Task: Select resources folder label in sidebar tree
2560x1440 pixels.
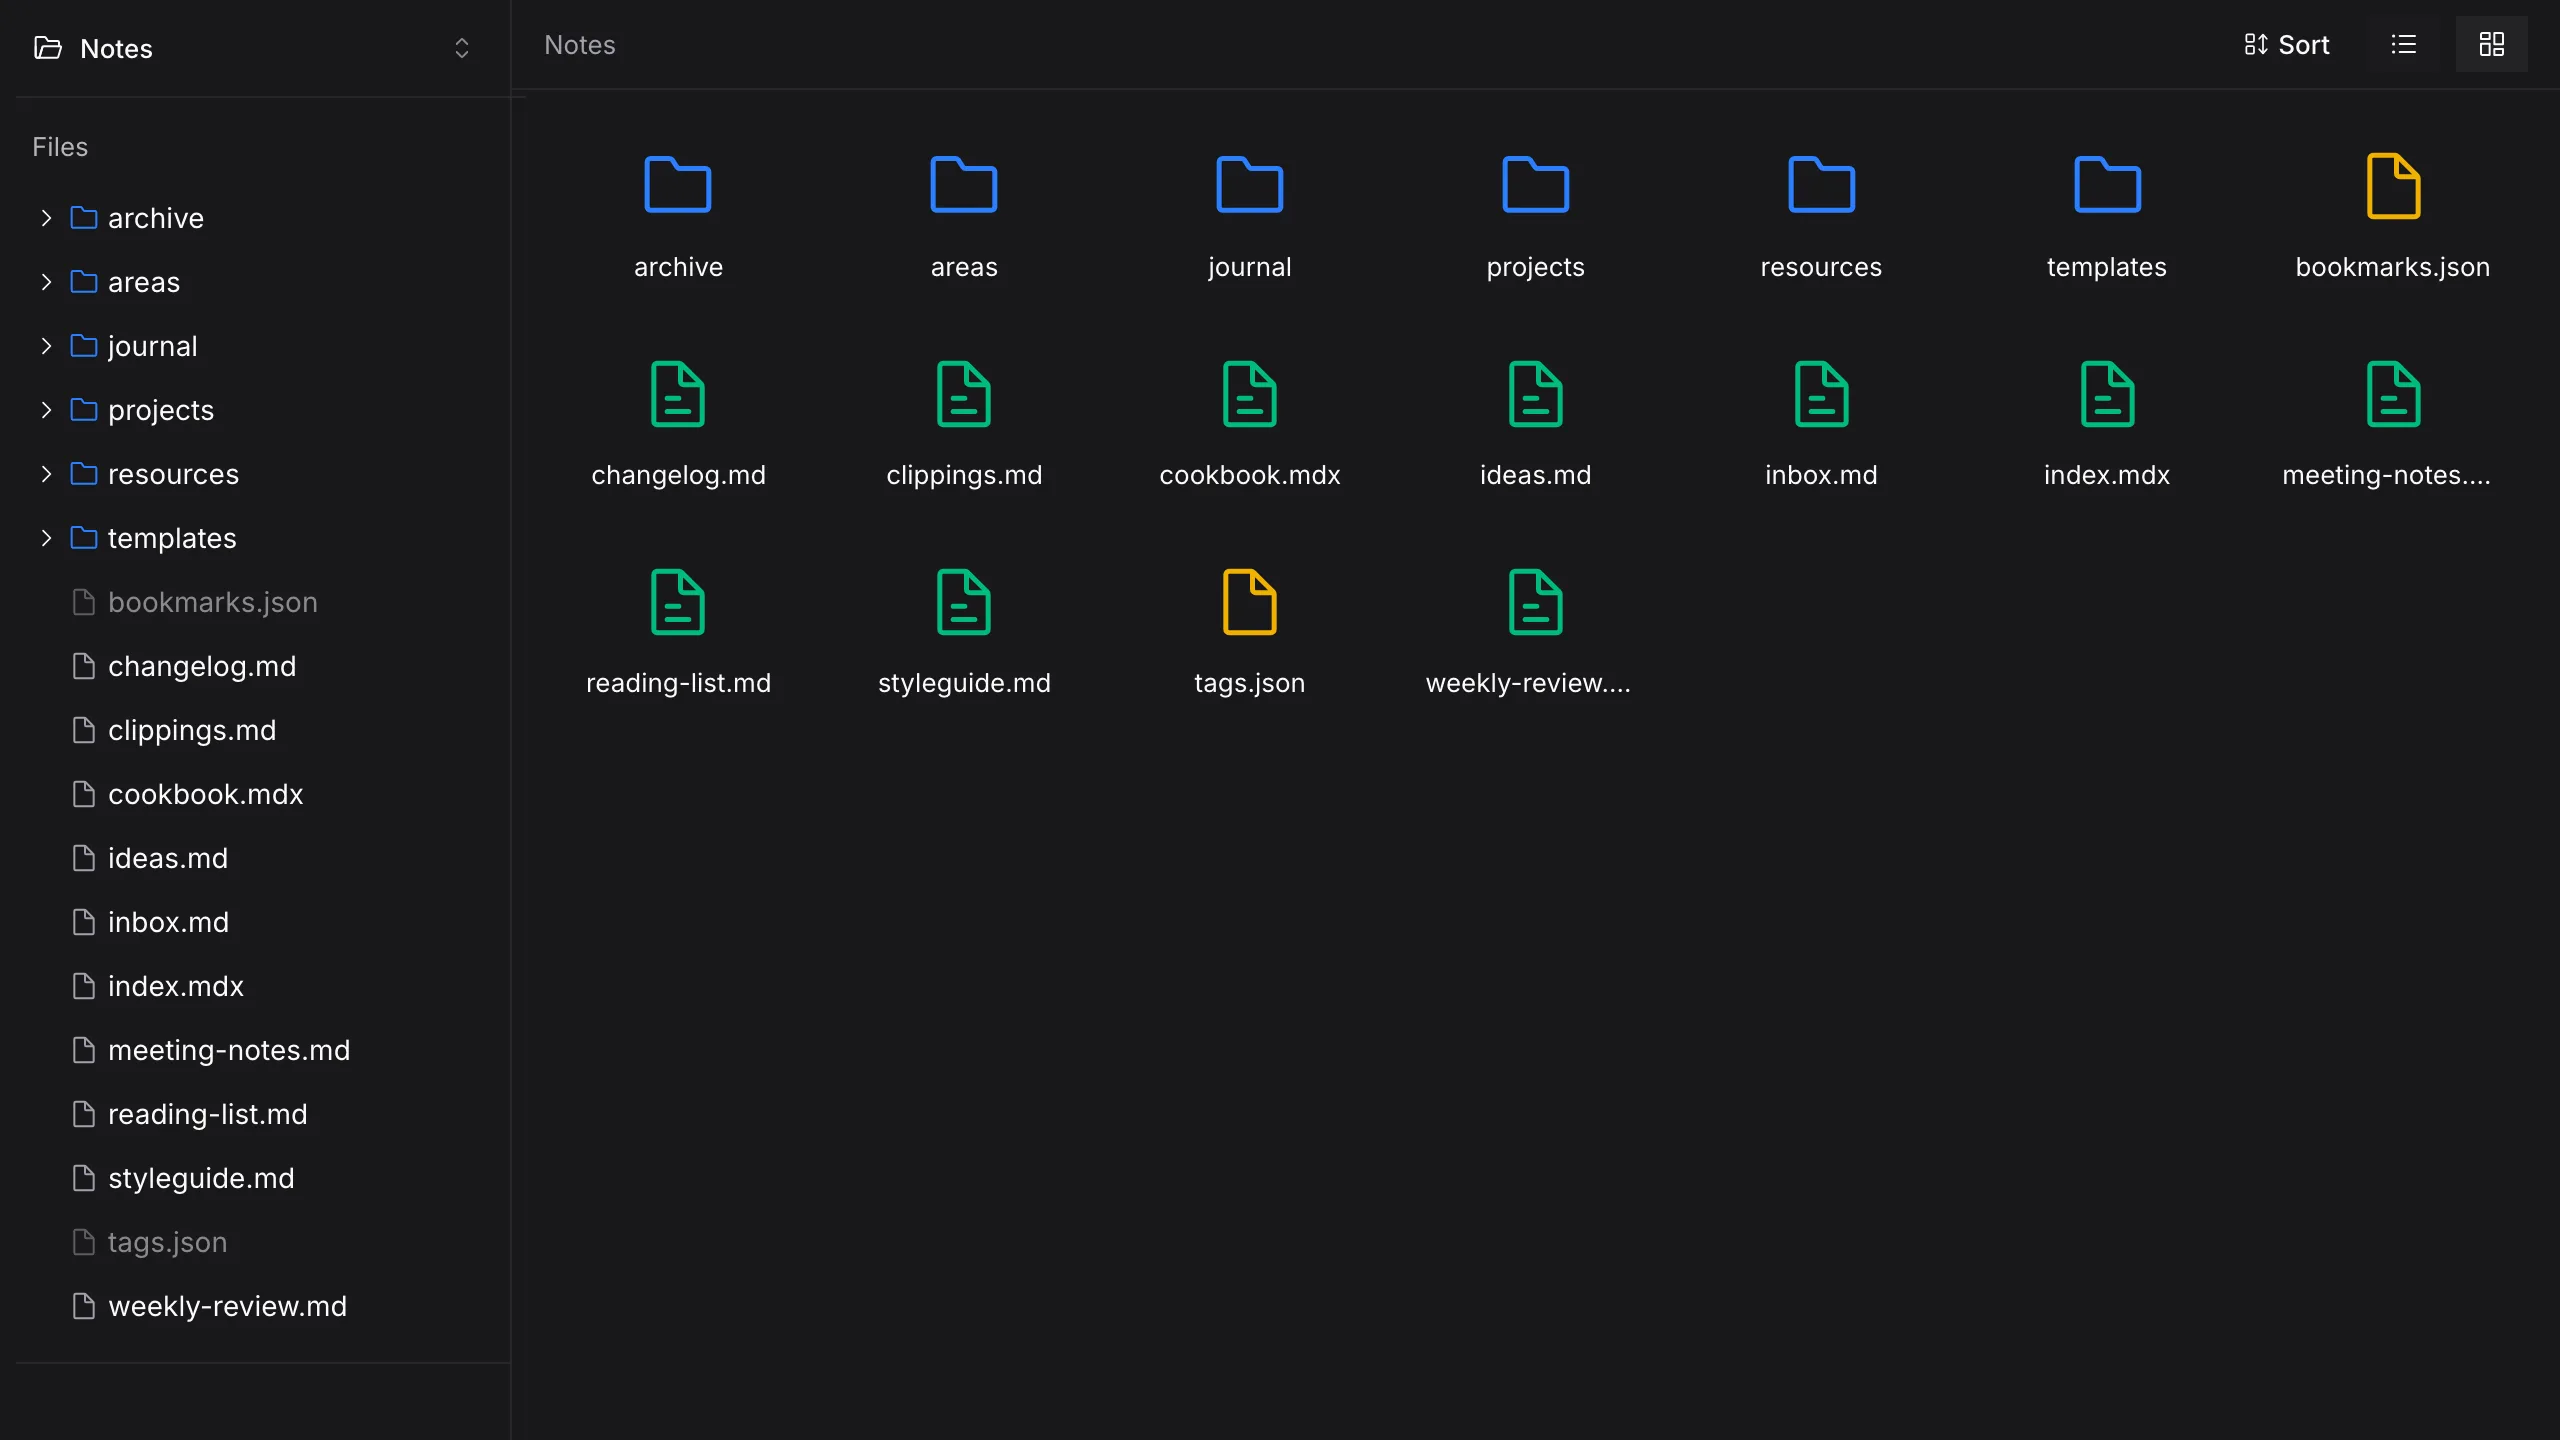Action: (174, 474)
